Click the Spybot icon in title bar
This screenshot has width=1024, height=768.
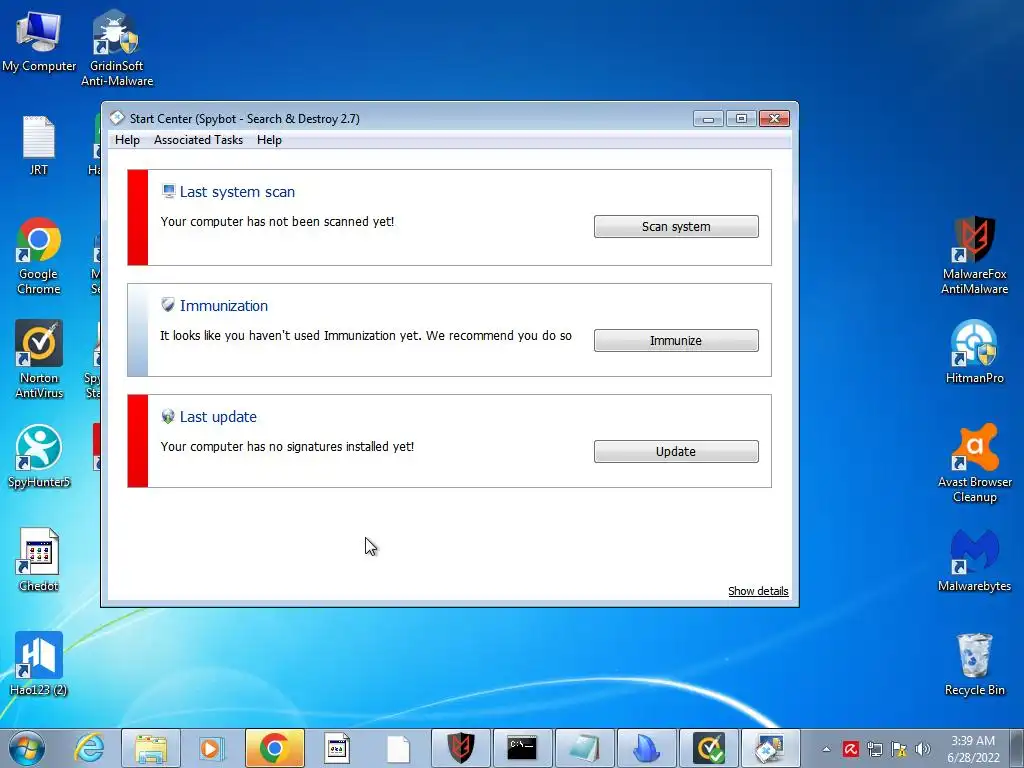tap(117, 118)
